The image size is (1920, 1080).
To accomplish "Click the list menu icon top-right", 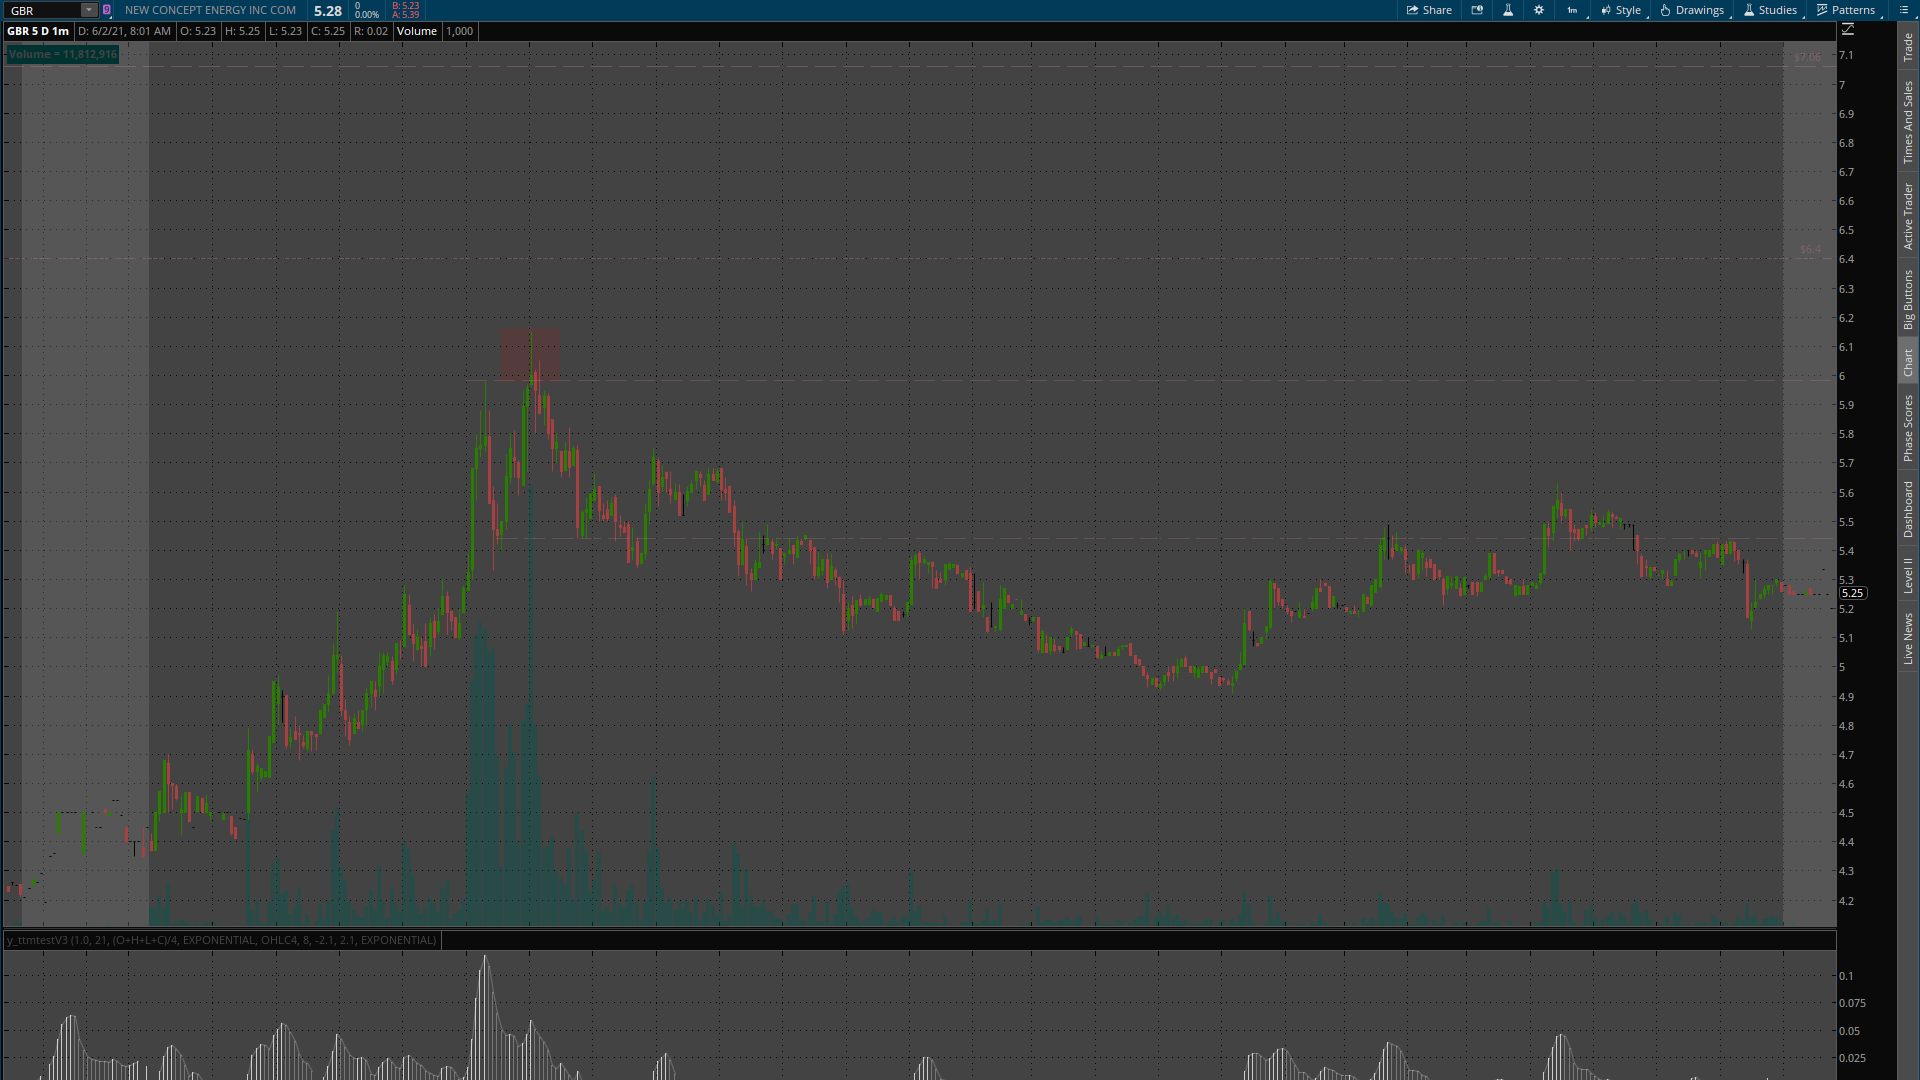I will (x=1904, y=10).
